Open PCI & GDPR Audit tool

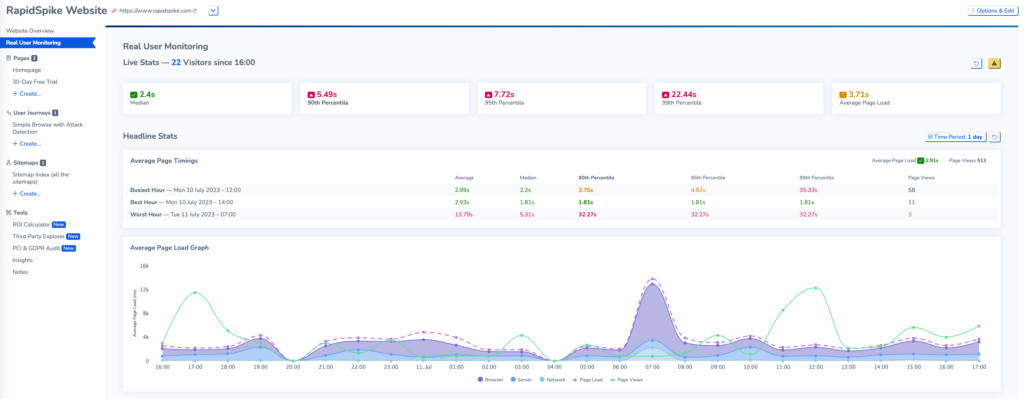[37, 248]
